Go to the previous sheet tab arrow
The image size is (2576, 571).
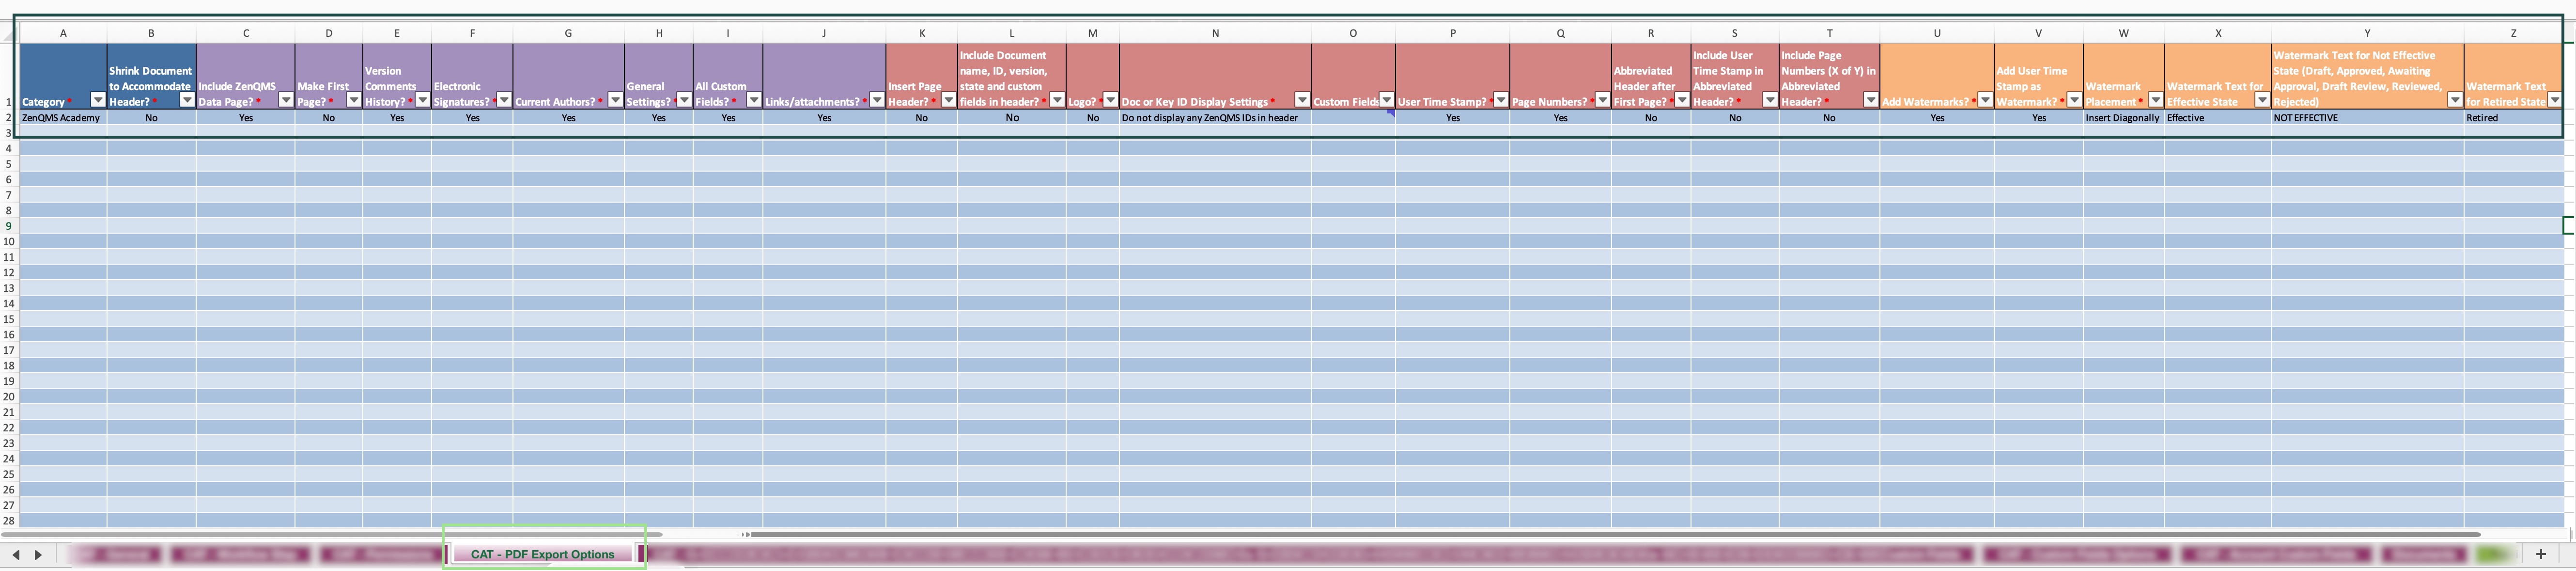point(16,554)
